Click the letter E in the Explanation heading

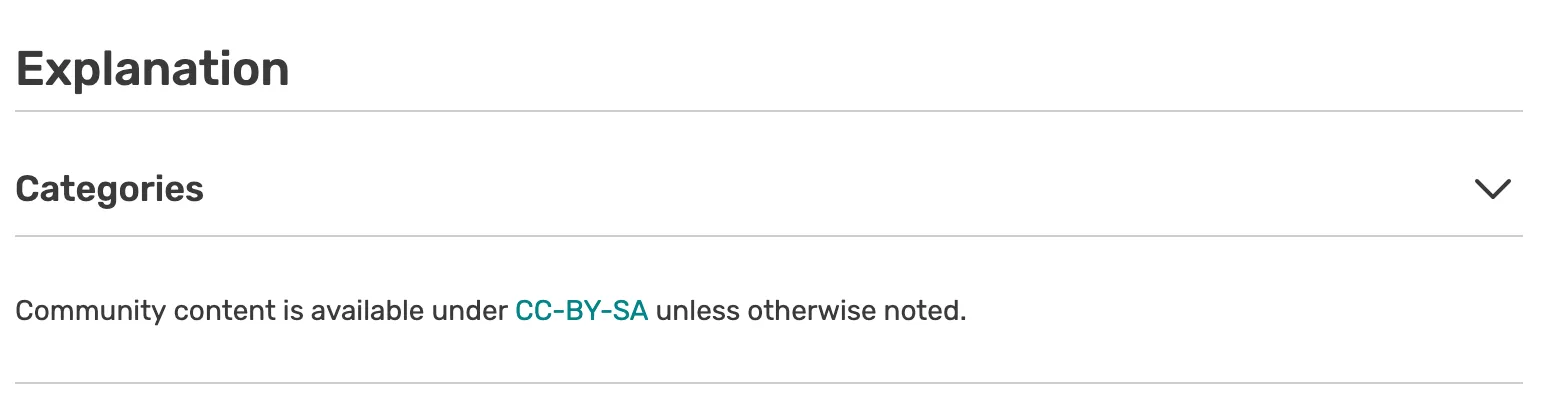(30, 70)
